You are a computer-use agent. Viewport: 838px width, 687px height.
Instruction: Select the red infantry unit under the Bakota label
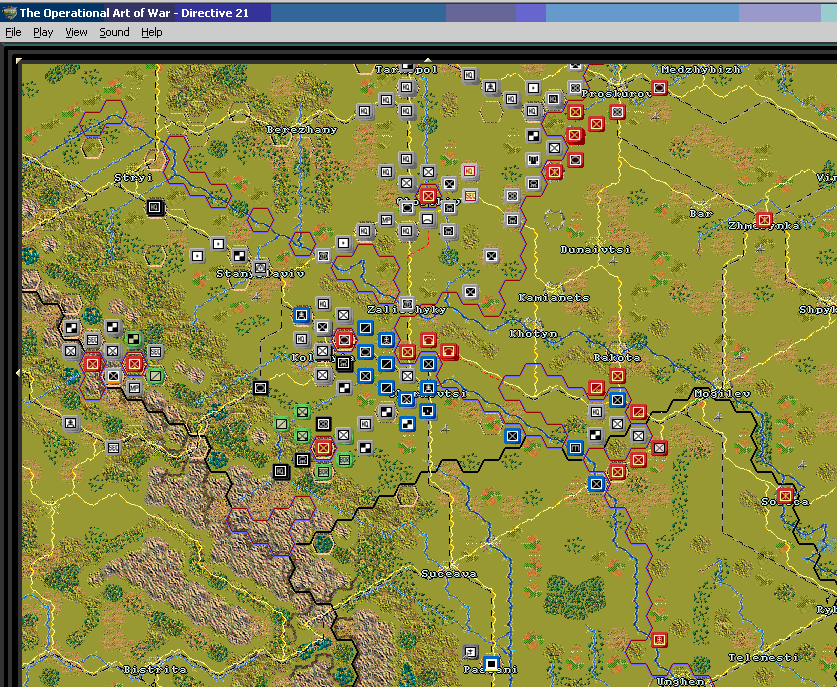pos(617,376)
